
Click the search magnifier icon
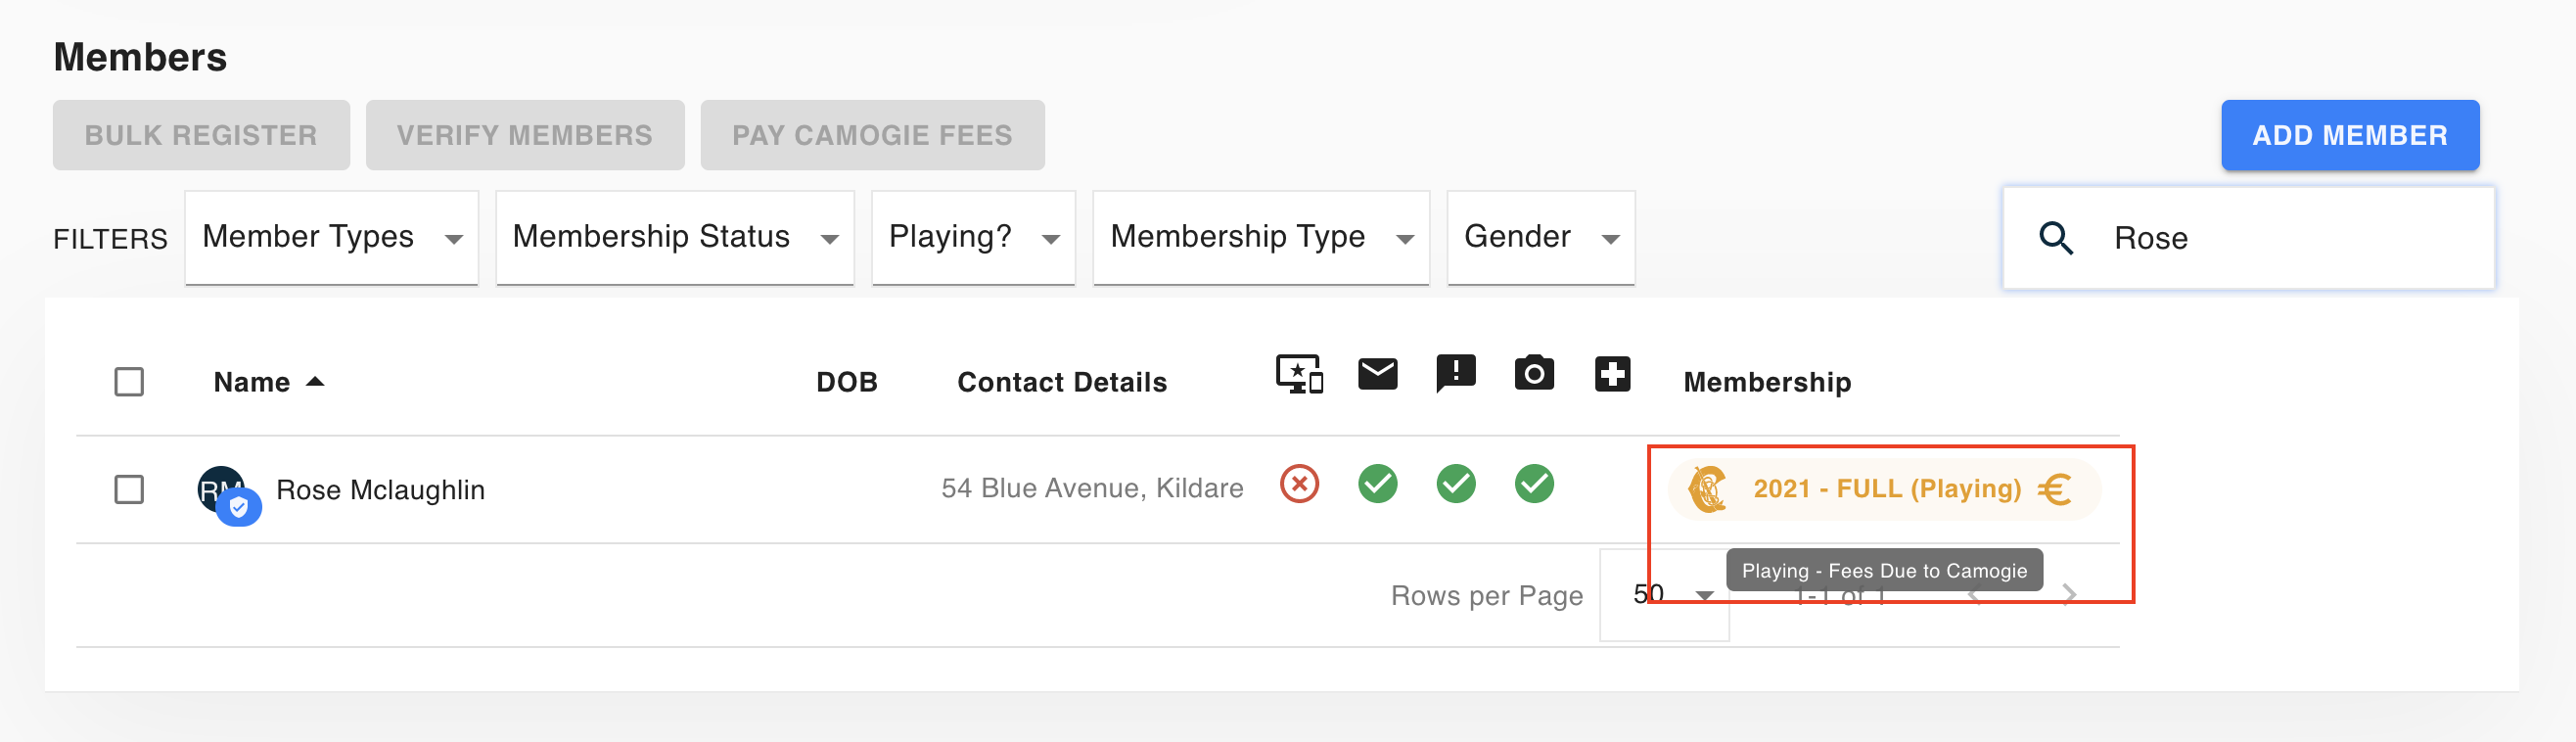coord(2055,238)
